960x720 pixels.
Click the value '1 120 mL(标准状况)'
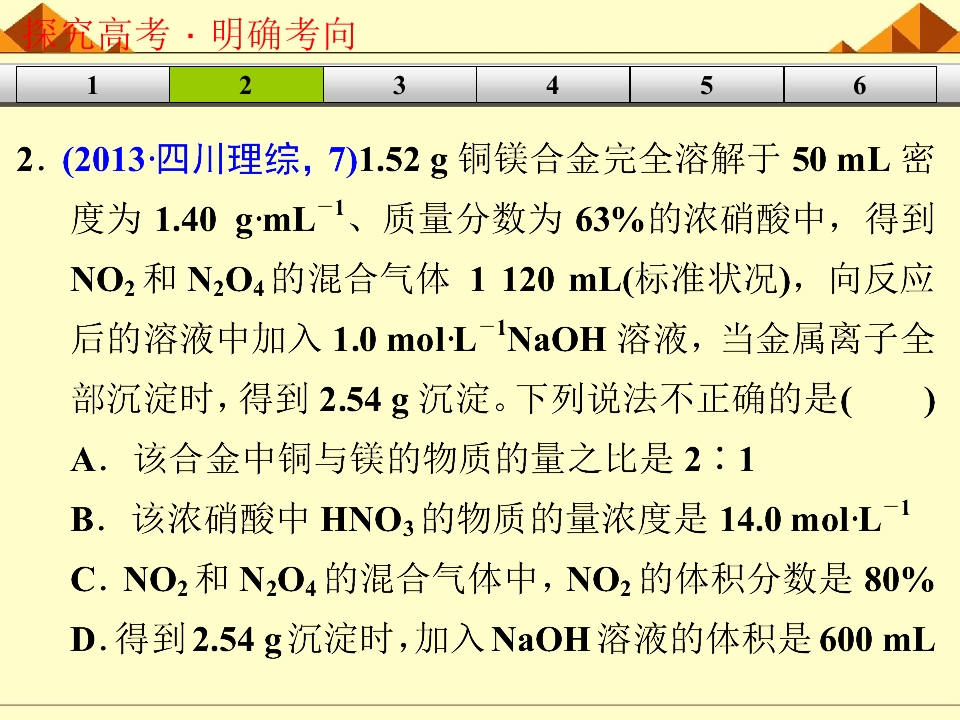[631, 280]
